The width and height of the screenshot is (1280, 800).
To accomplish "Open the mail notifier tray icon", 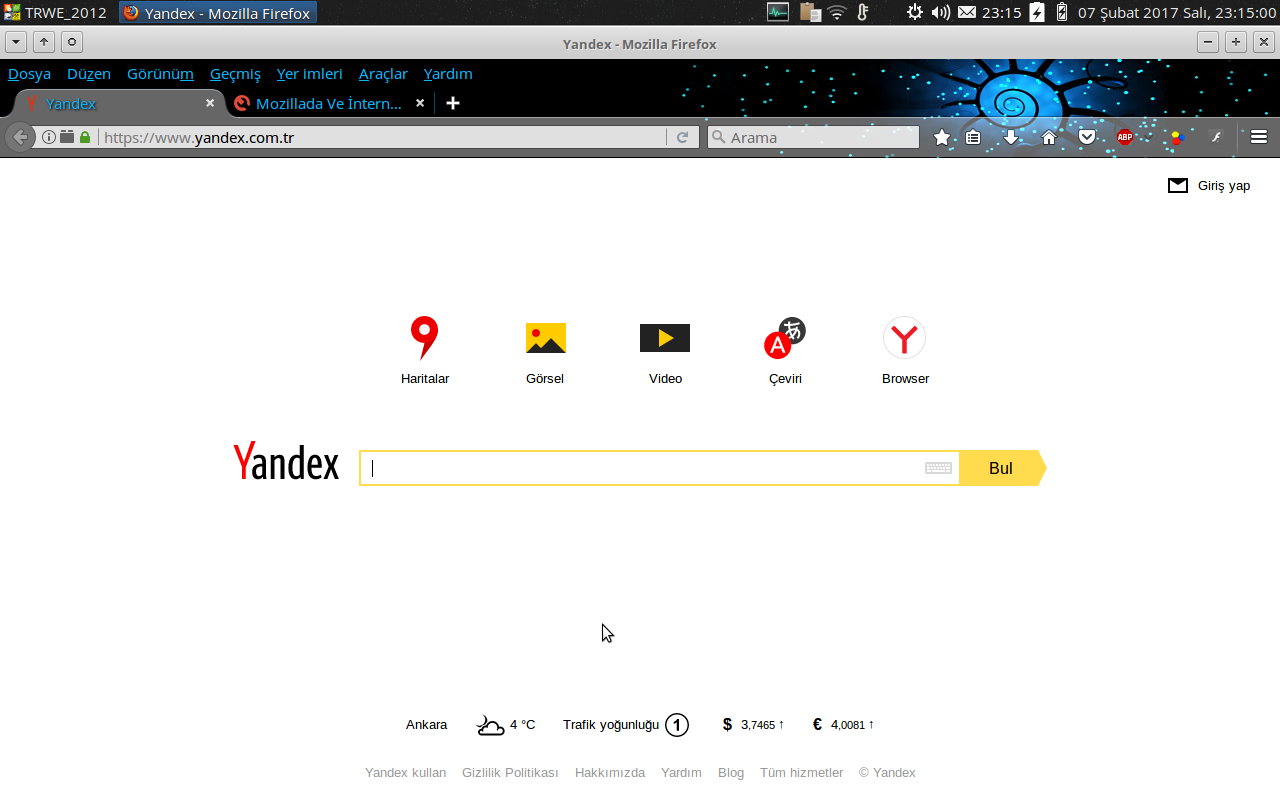I will (x=967, y=13).
